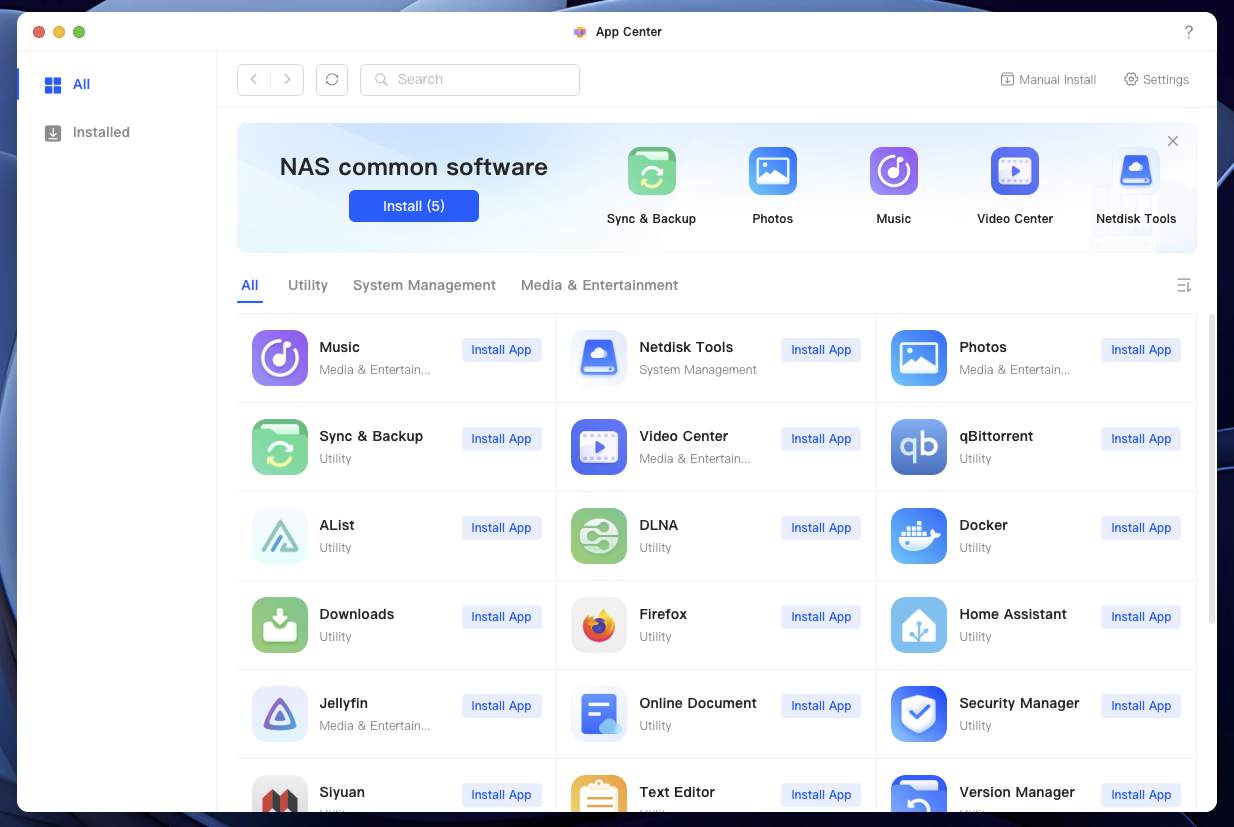Click the Music app icon in the list
This screenshot has height=827, width=1234.
[280, 358]
